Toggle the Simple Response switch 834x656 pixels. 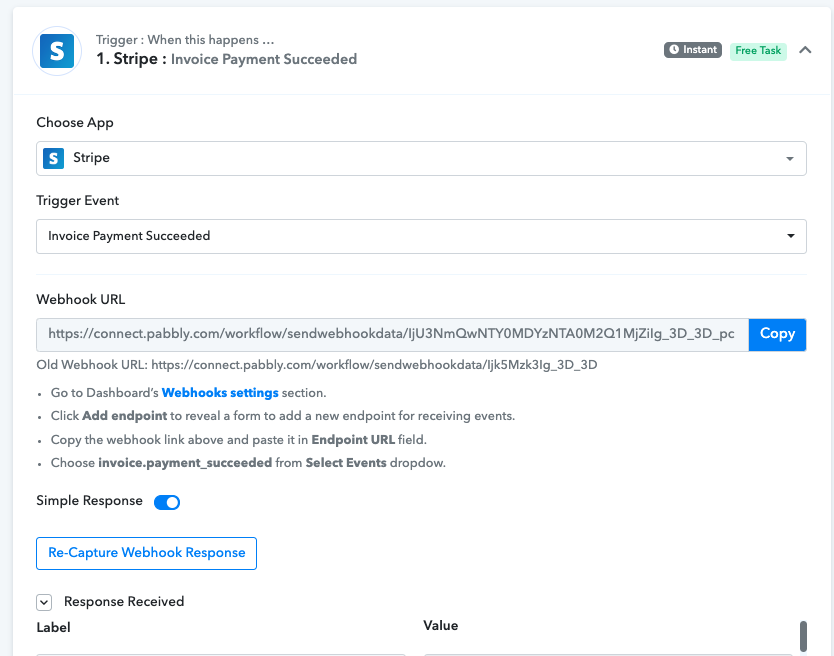[166, 502]
